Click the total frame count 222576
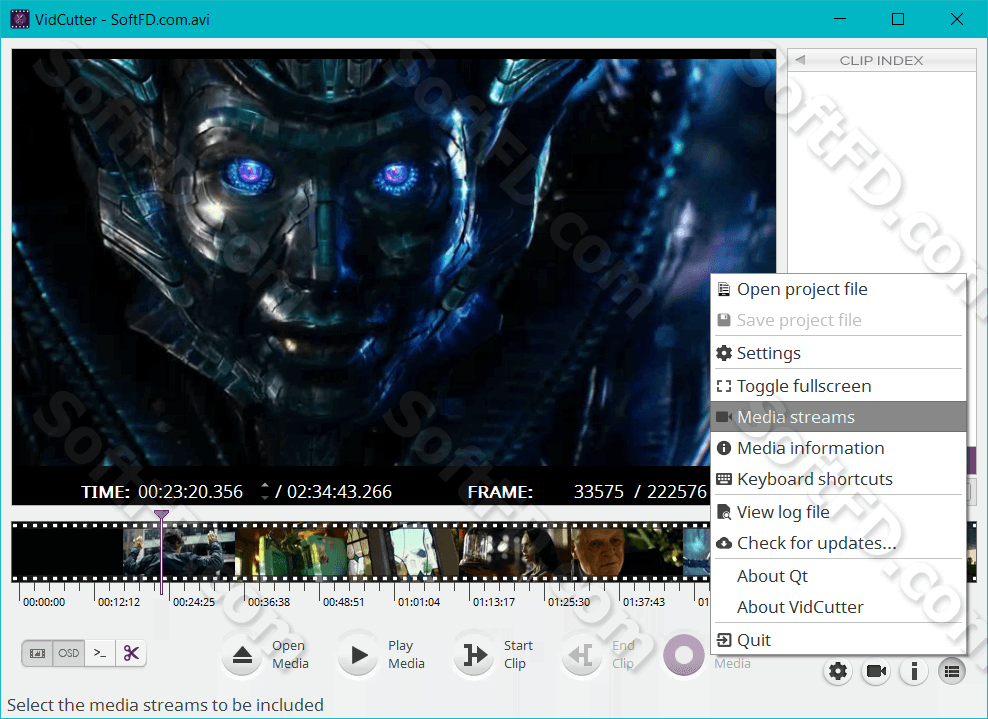The image size is (988, 719). pyautogui.click(x=677, y=492)
